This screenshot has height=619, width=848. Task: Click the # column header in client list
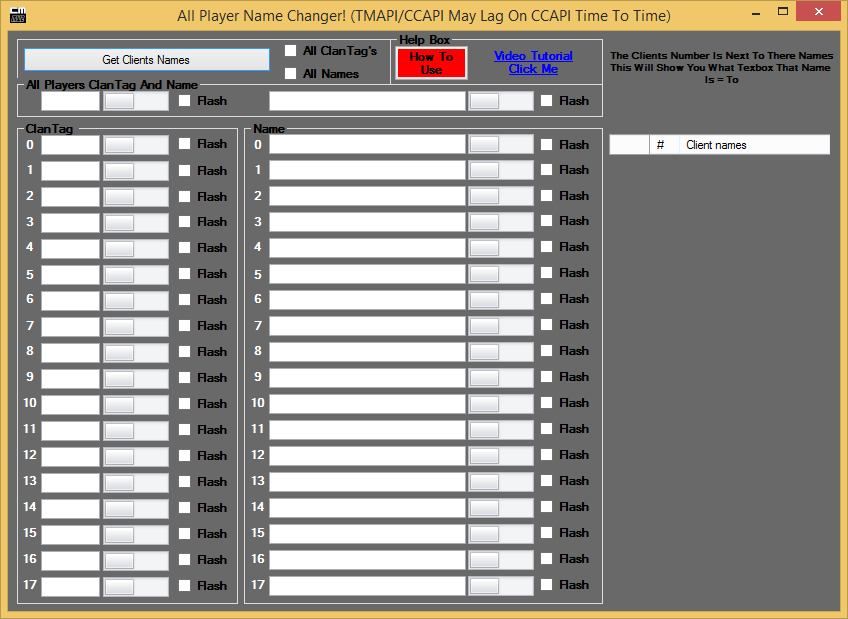[661, 145]
